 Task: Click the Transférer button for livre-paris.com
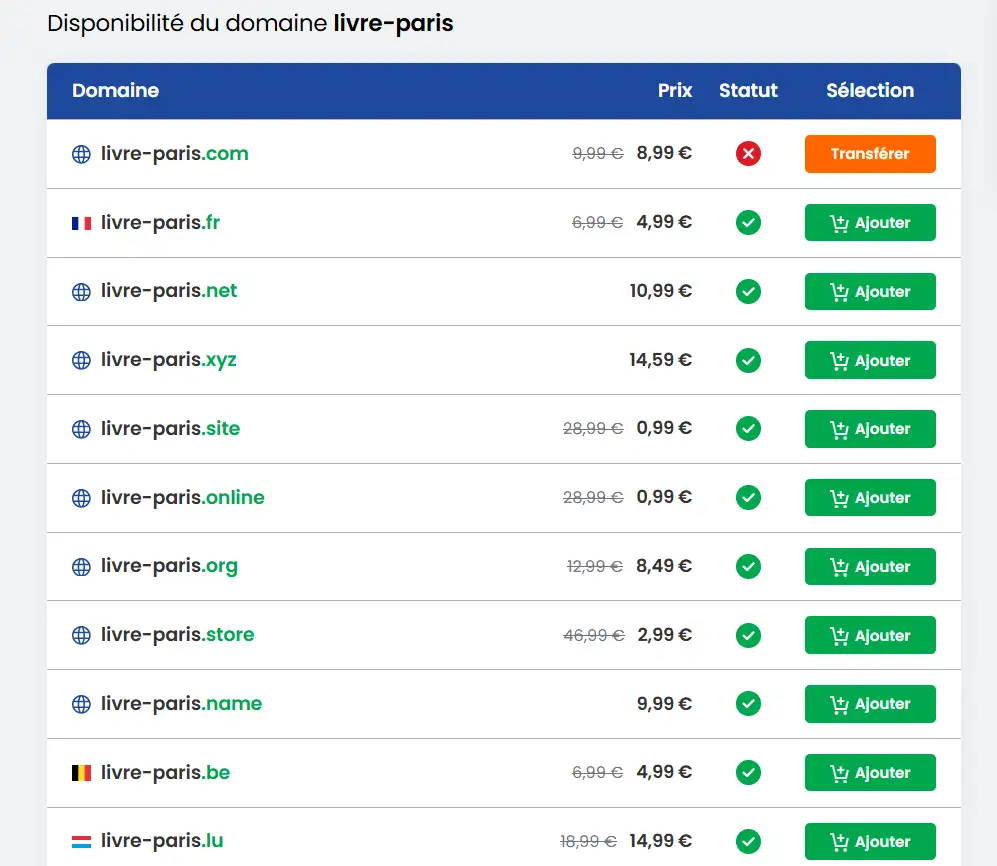click(x=870, y=154)
